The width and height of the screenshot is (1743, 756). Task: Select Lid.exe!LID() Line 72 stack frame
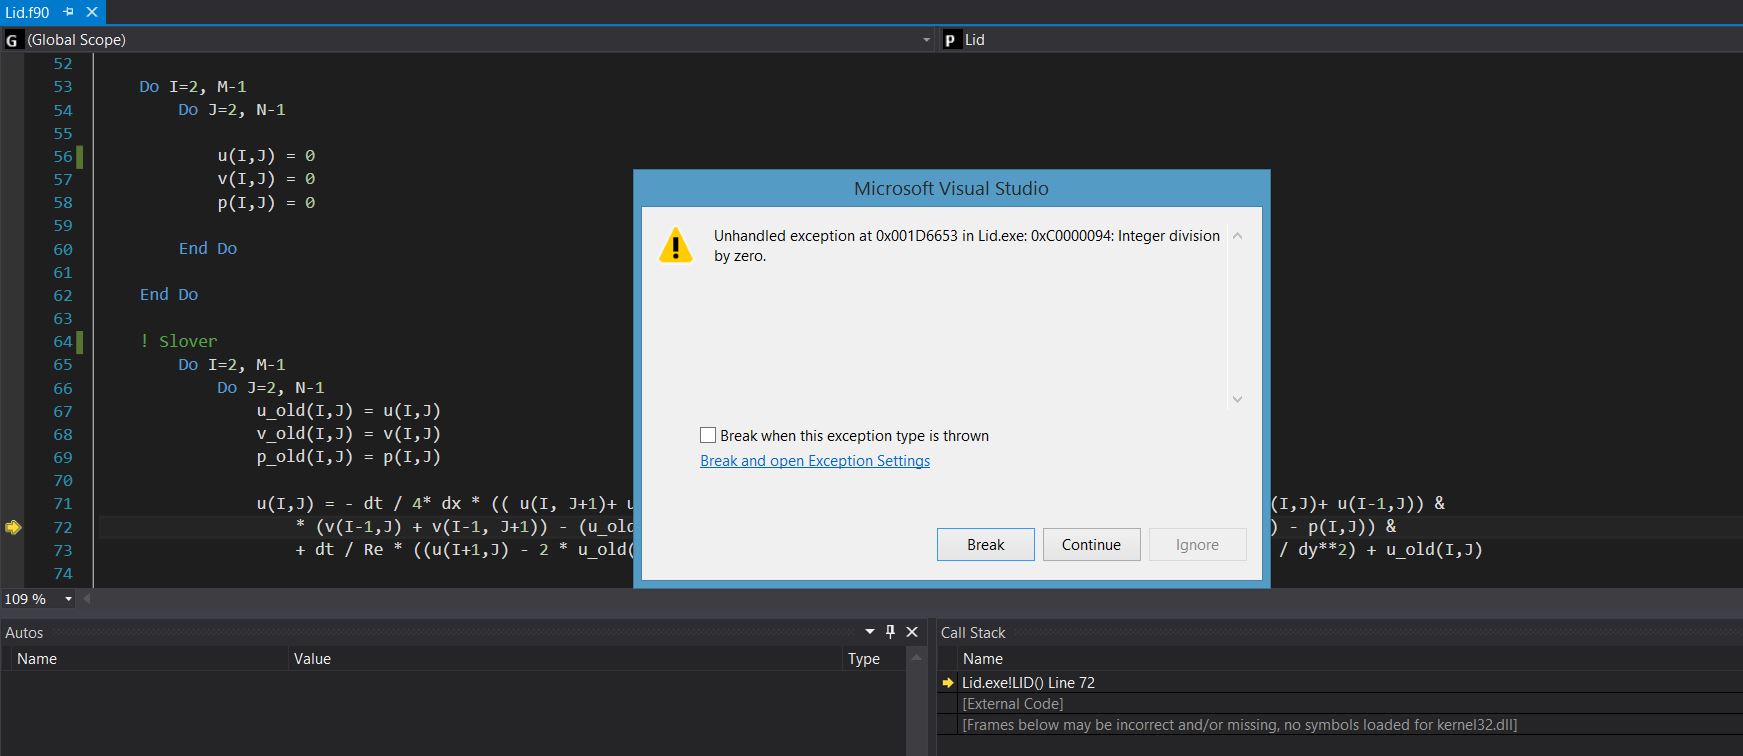pos(1028,683)
